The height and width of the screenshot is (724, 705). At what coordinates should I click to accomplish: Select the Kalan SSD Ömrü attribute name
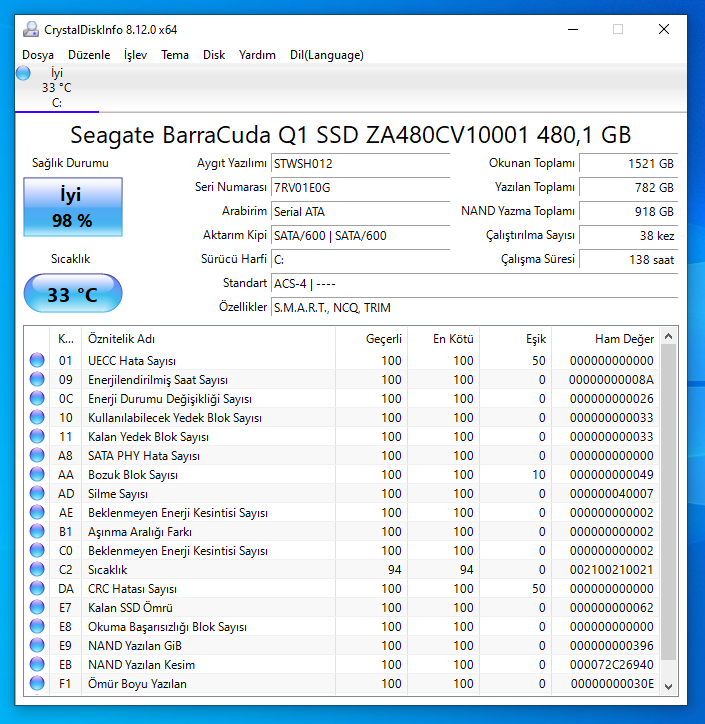[130, 608]
